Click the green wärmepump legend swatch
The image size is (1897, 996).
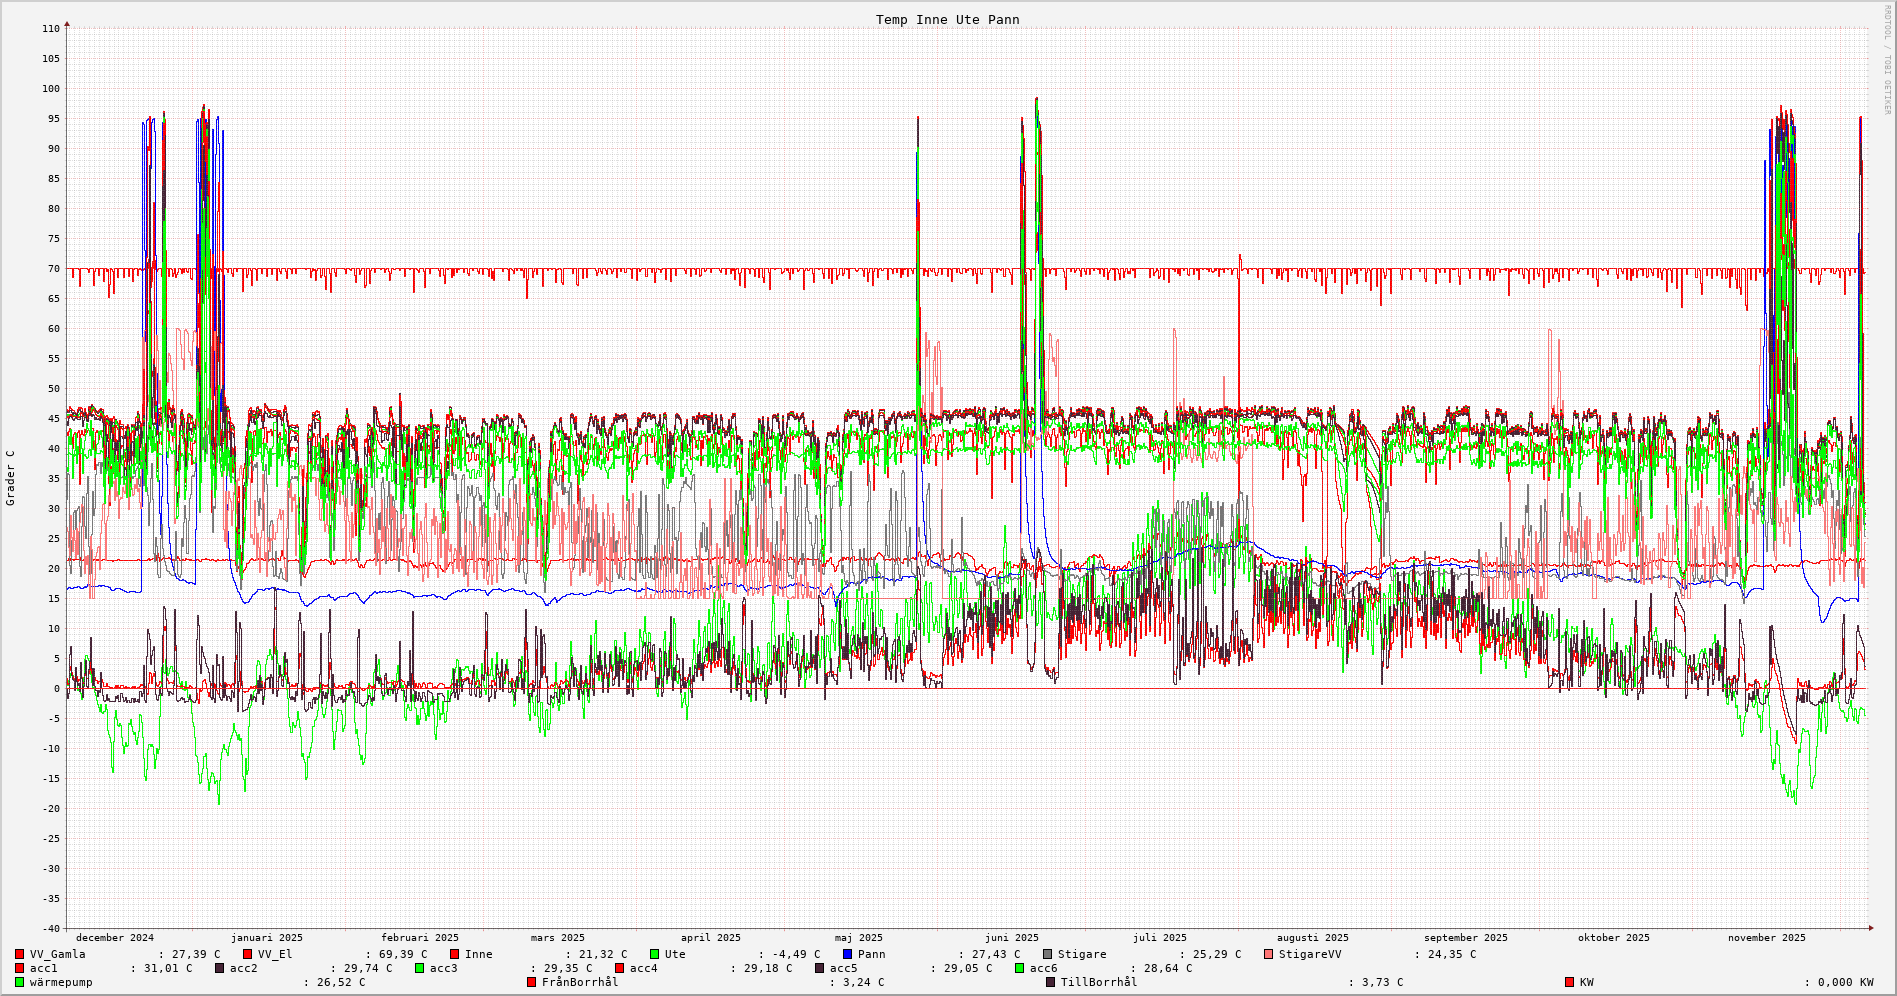[x=20, y=982]
